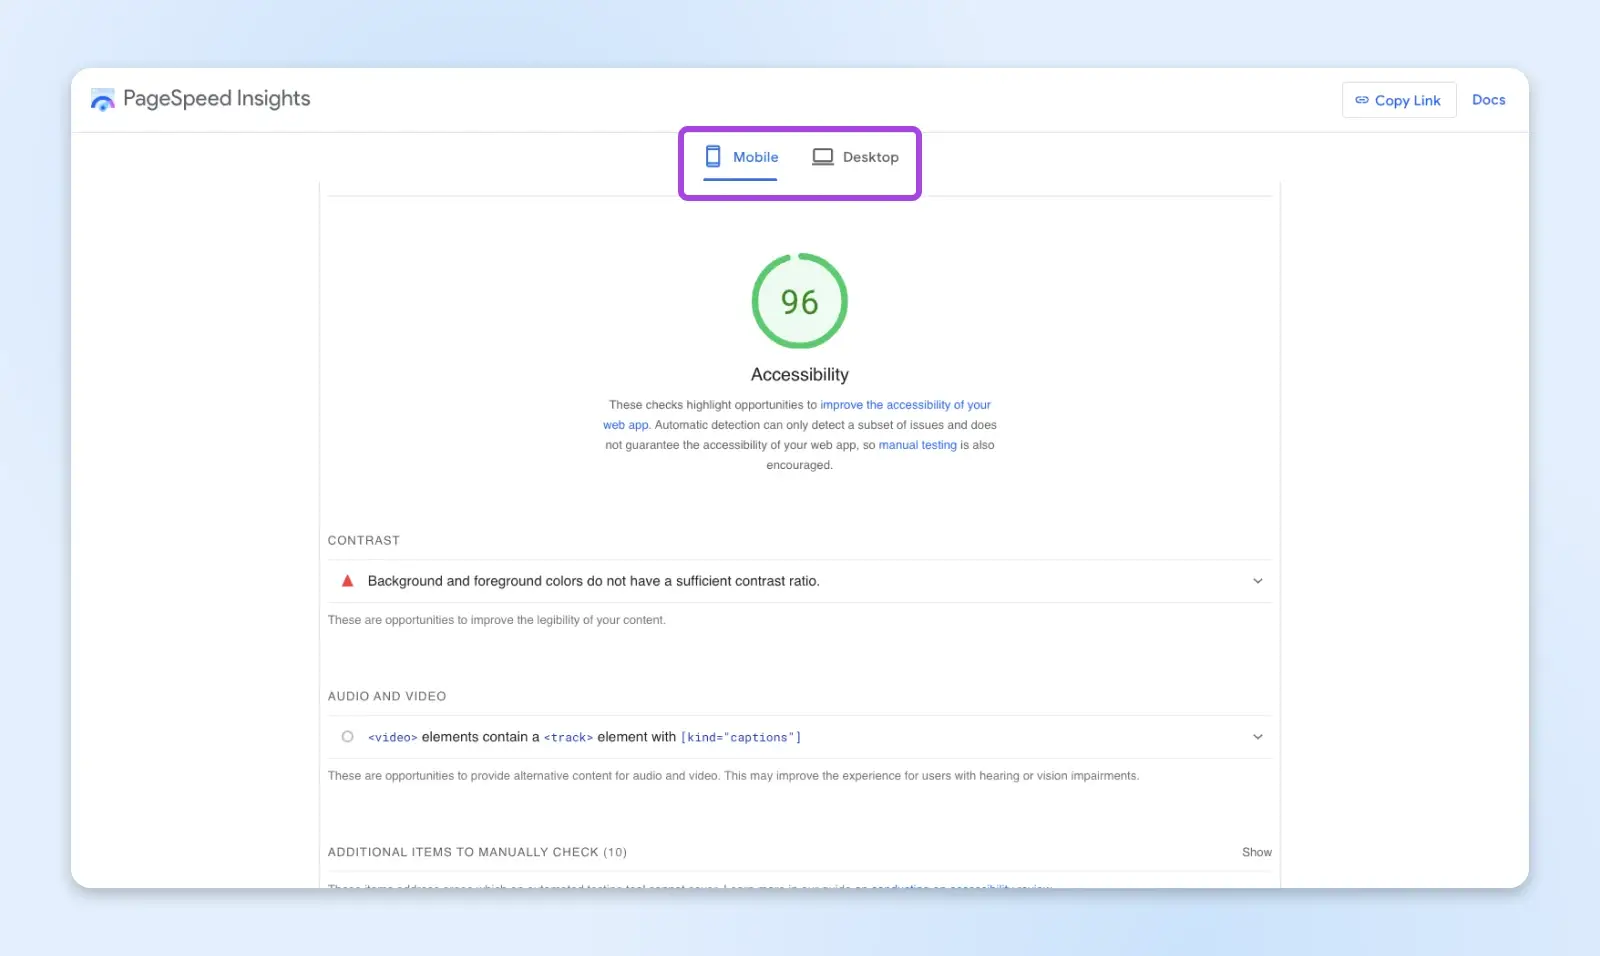
Task: Click the AUDIO AND VIDEO section heading
Action: tap(387, 696)
